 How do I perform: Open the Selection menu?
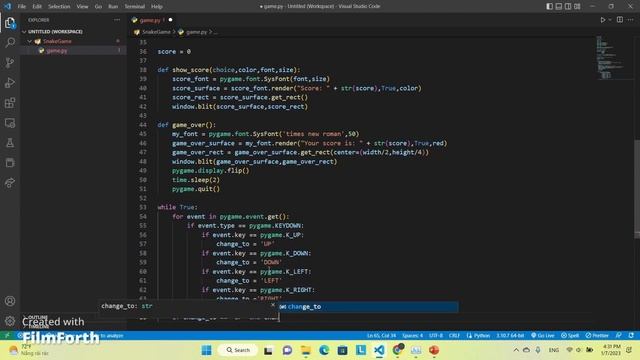[59, 7]
